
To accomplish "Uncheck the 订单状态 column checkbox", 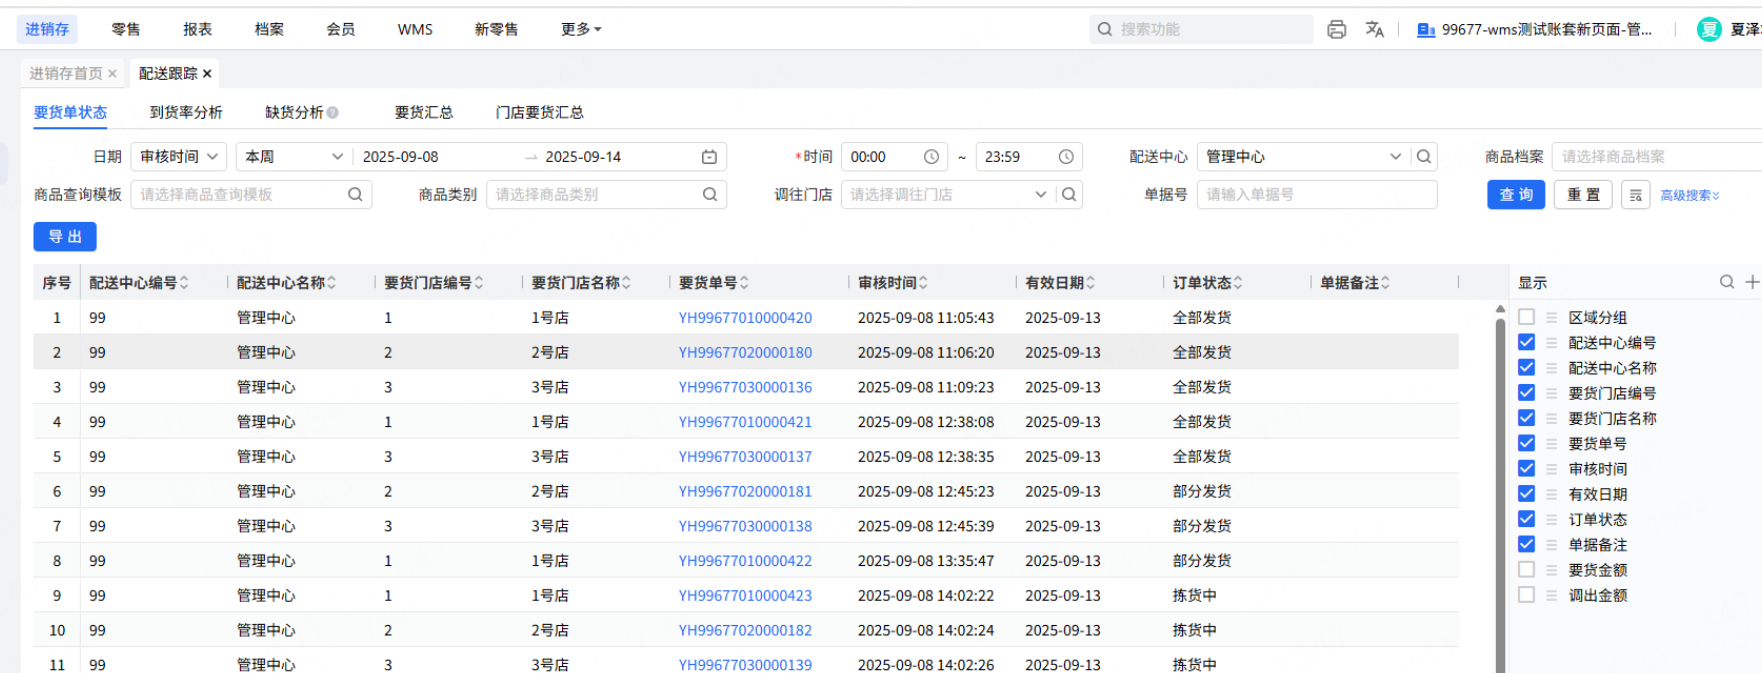I will tap(1526, 519).
